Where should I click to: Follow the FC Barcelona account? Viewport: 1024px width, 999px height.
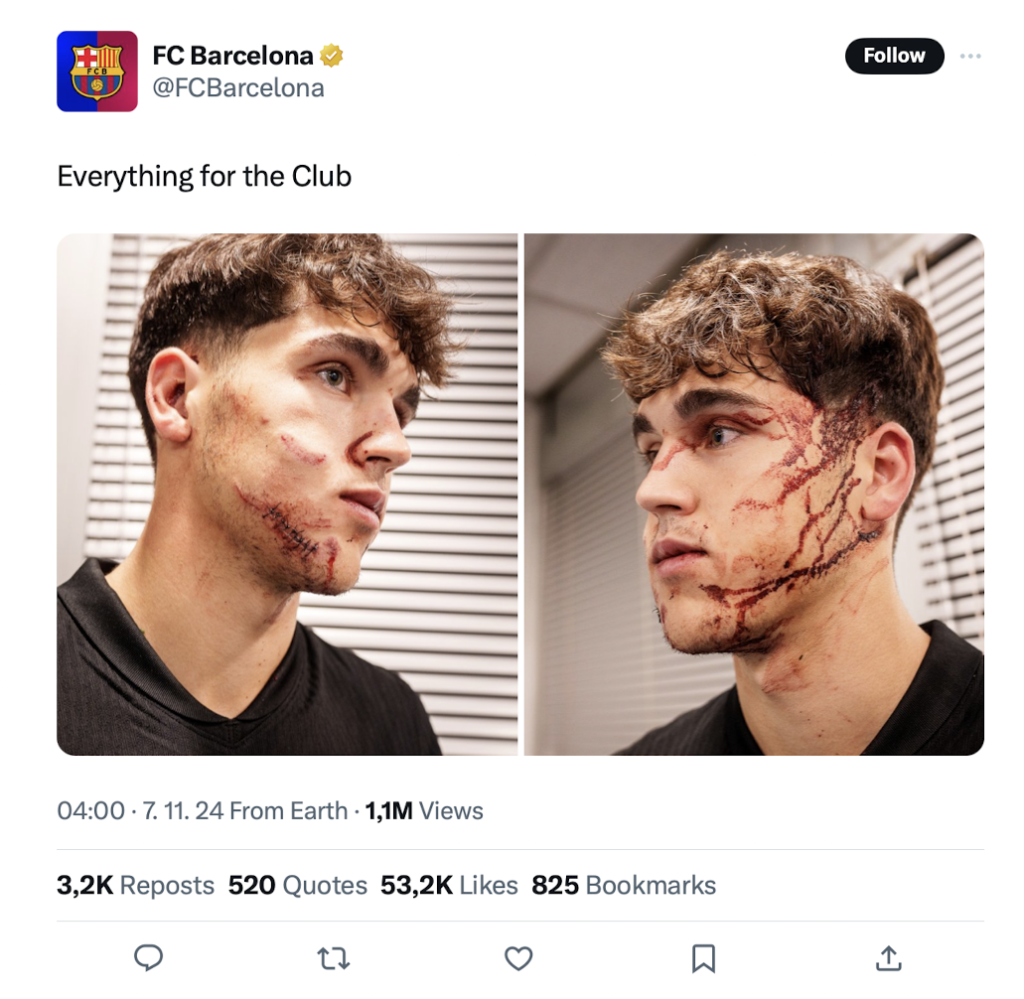(894, 56)
